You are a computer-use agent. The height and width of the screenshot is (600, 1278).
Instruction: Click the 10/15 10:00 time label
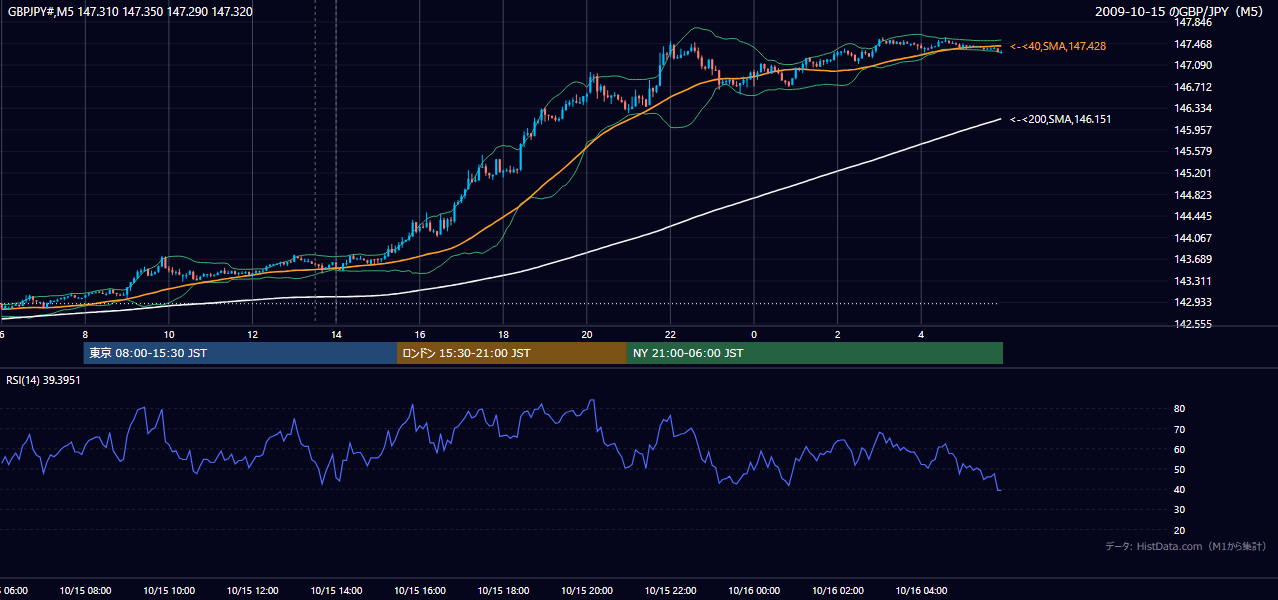point(169,591)
